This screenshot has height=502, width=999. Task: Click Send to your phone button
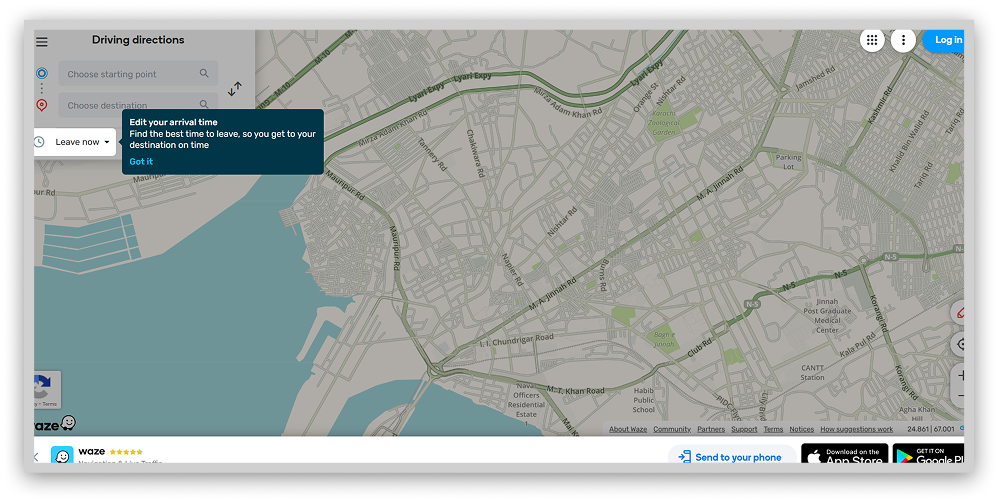click(731, 457)
